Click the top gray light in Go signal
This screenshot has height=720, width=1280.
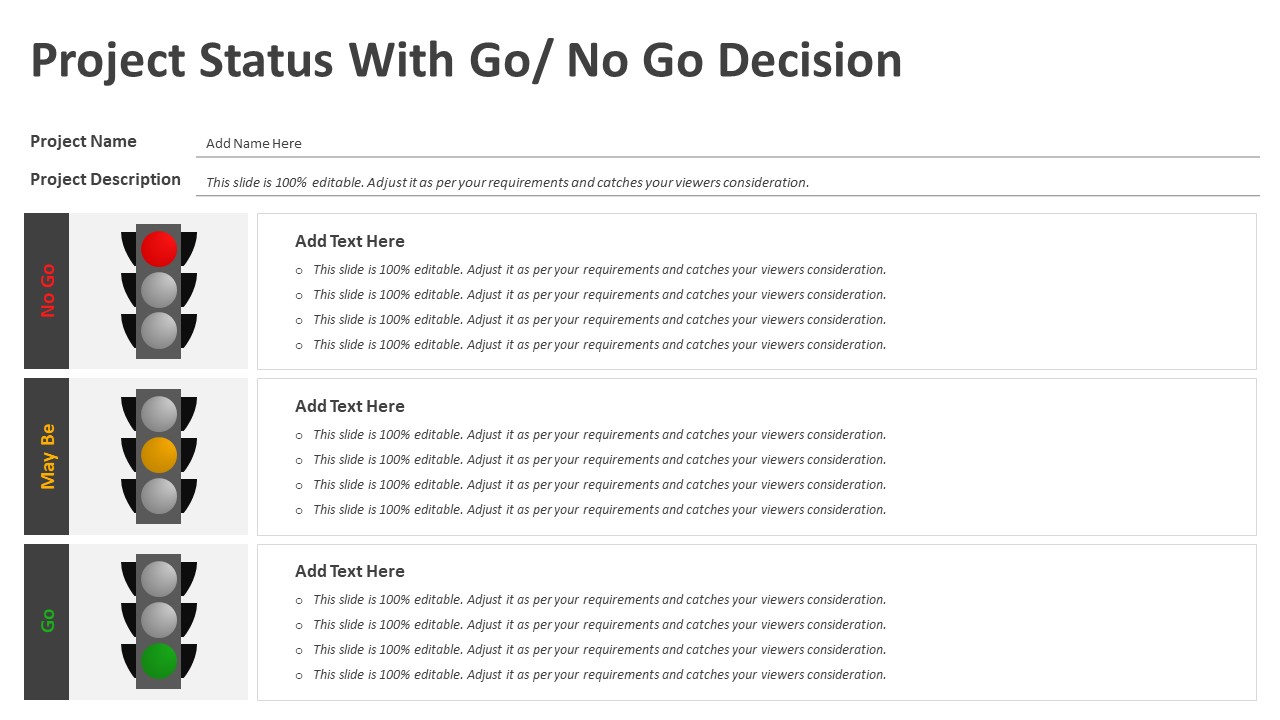point(159,579)
